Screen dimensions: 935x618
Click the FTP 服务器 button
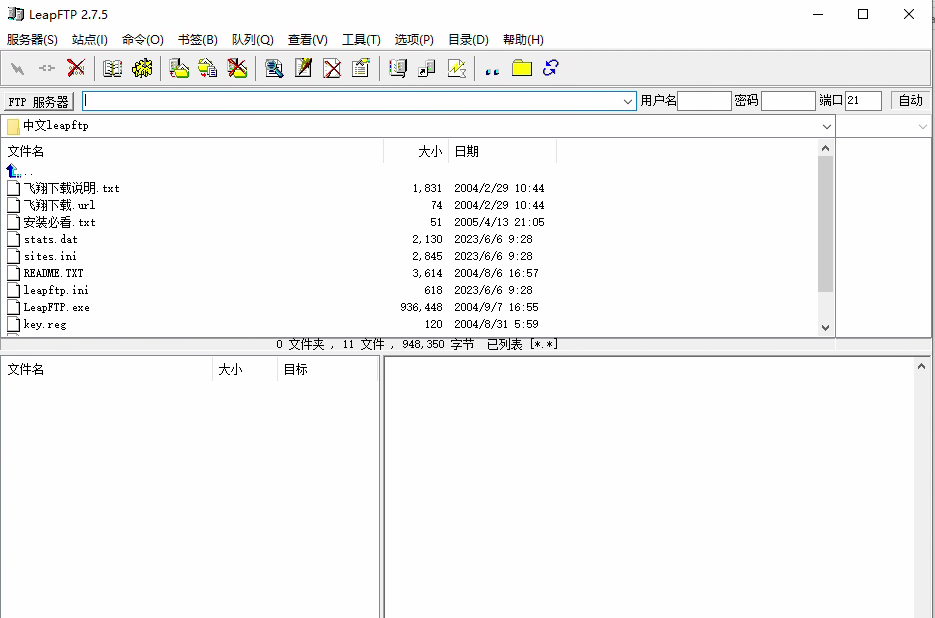pyautogui.click(x=39, y=102)
